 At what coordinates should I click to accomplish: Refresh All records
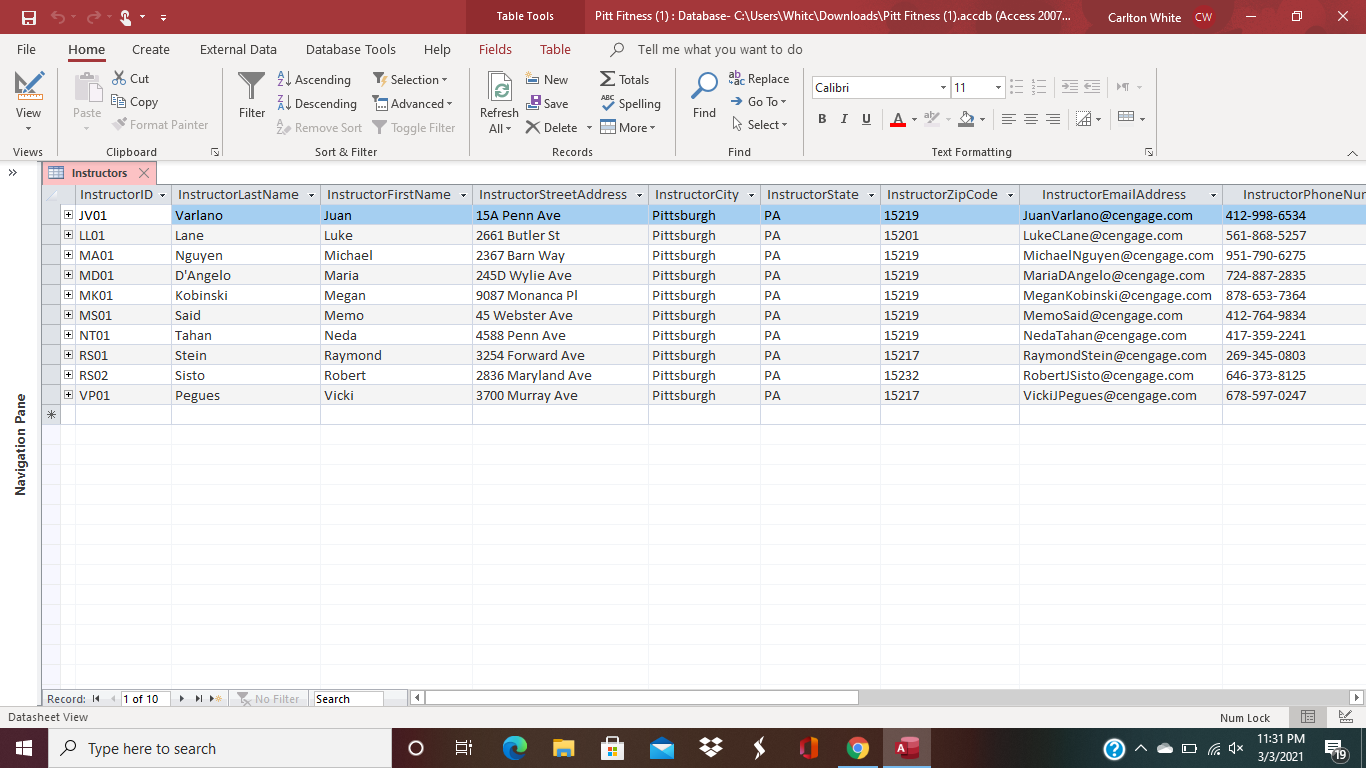pyautogui.click(x=498, y=100)
